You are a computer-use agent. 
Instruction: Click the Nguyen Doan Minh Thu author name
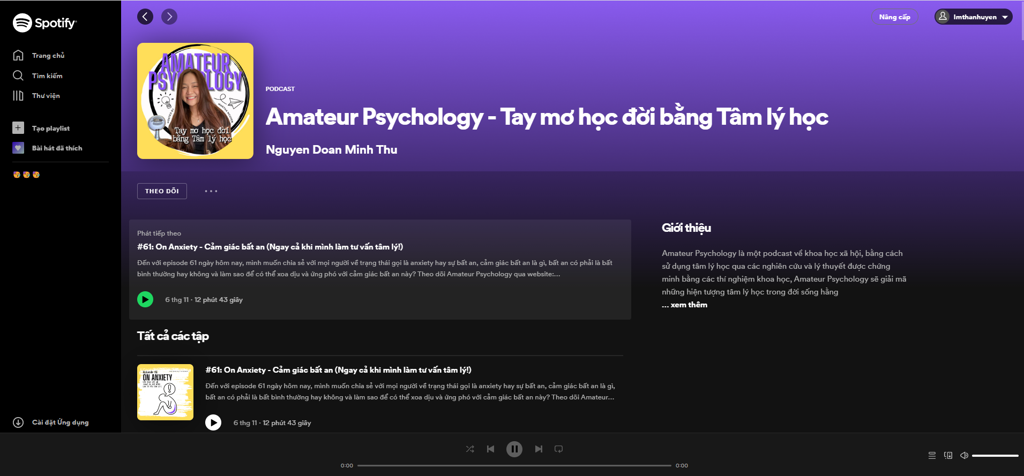pyautogui.click(x=331, y=150)
